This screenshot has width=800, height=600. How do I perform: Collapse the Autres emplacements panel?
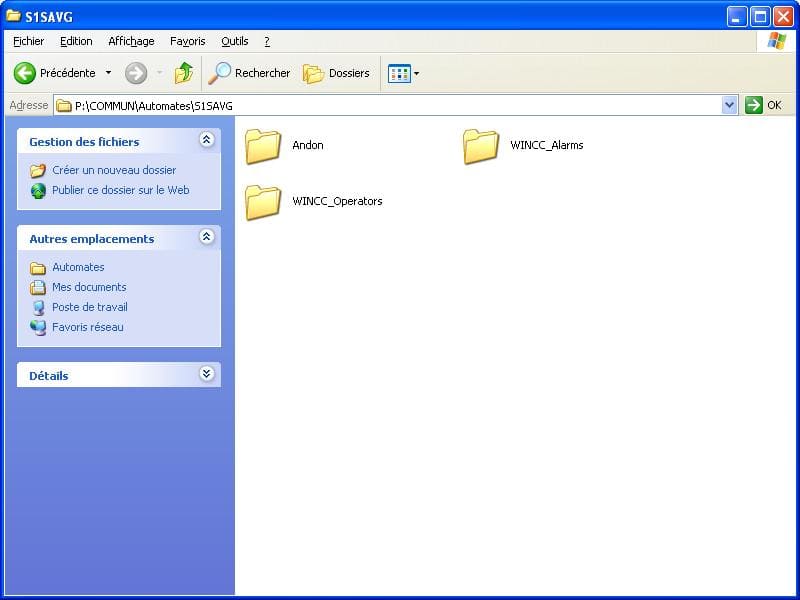click(206, 238)
